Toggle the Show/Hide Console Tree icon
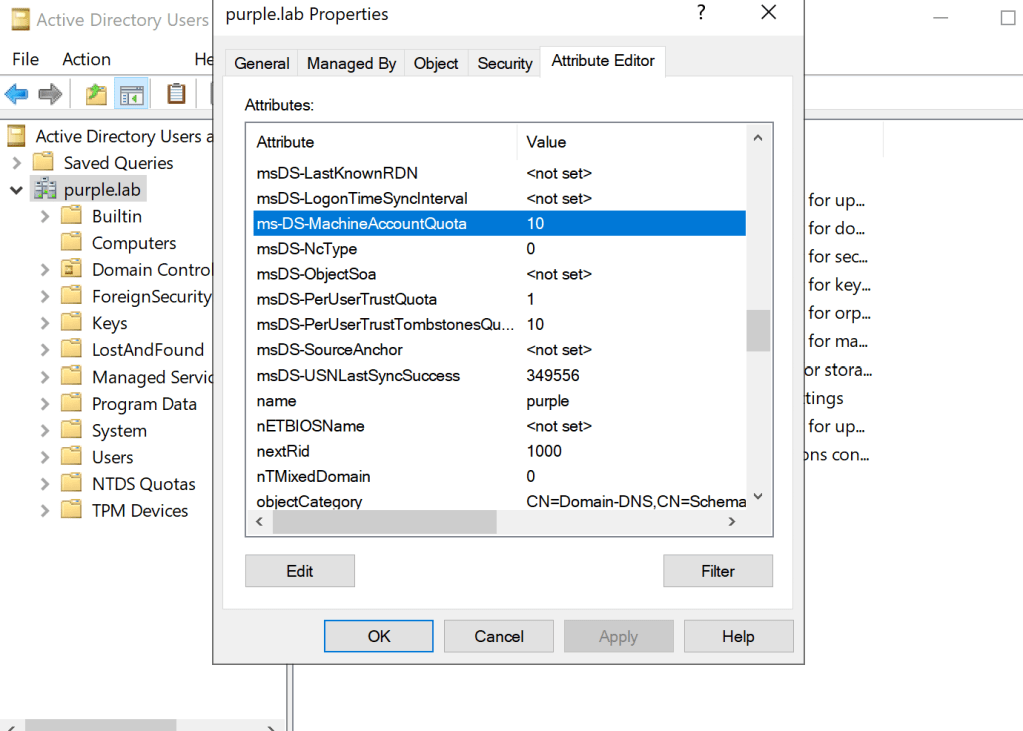Screen dimensions: 1023x731 131,94
